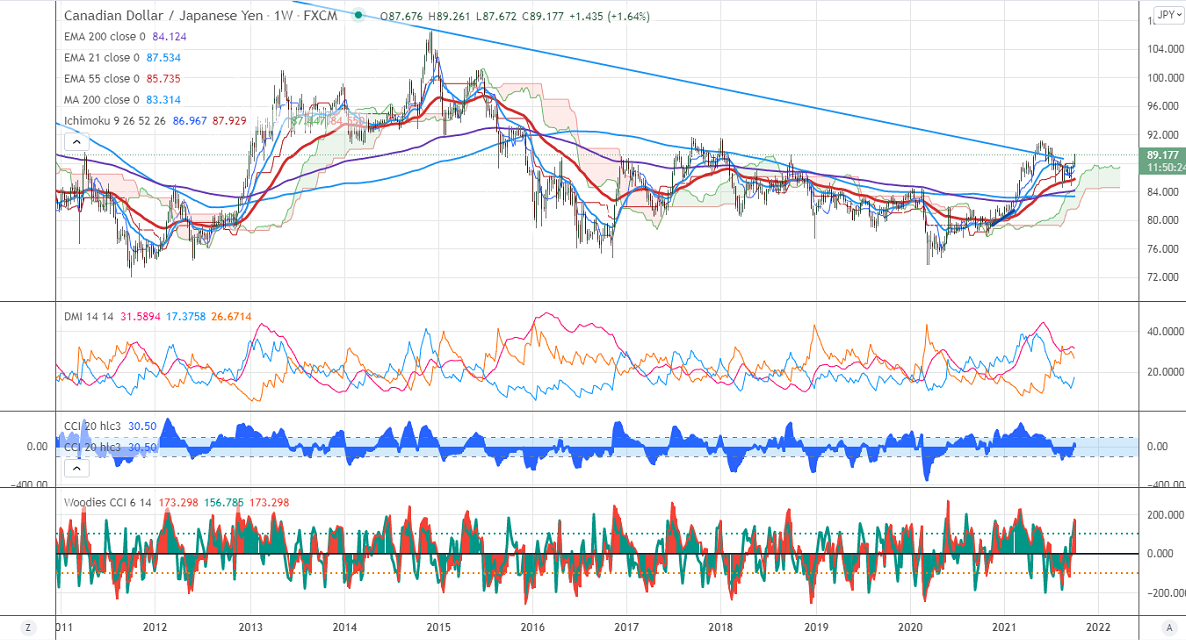Click the 2019 time axis label
The width and height of the screenshot is (1186, 640).
tap(816, 627)
